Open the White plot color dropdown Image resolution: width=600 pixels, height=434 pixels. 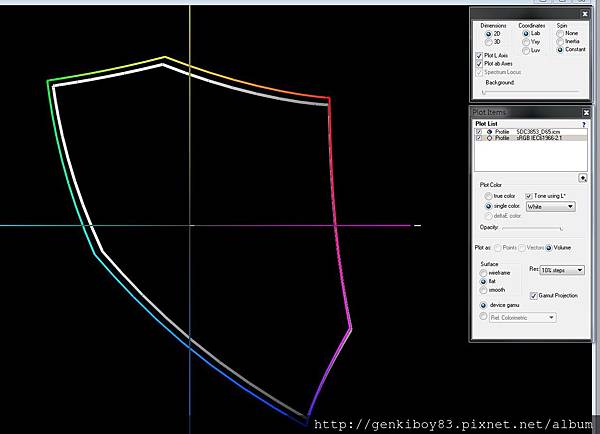[x=551, y=207]
